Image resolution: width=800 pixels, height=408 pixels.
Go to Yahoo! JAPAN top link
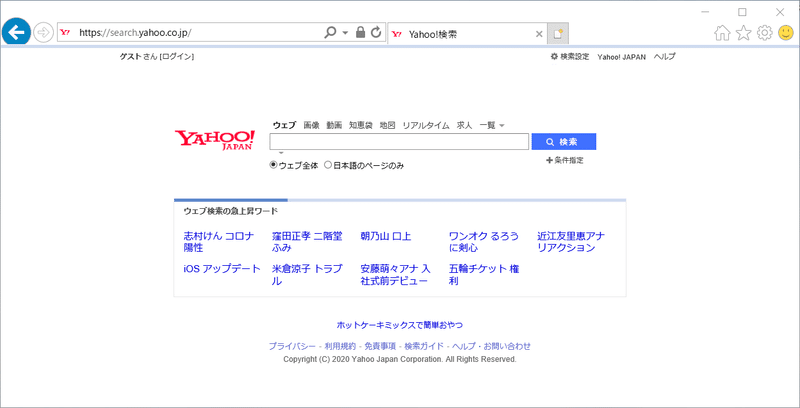621,57
